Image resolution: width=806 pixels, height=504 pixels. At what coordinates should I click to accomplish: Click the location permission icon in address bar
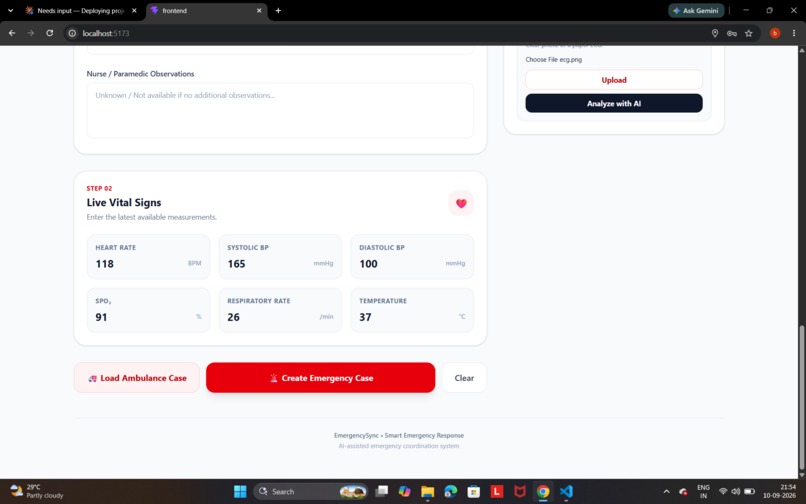(715, 33)
